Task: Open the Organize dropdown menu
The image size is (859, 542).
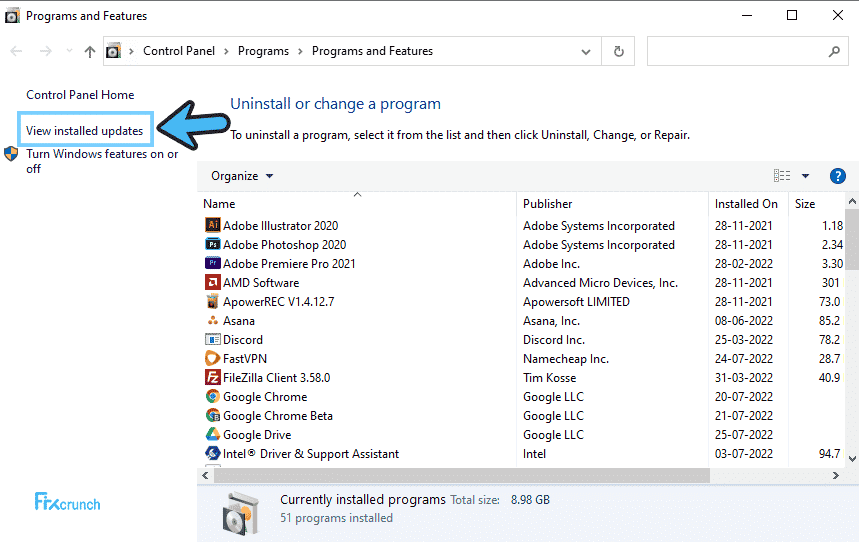Action: click(x=242, y=176)
